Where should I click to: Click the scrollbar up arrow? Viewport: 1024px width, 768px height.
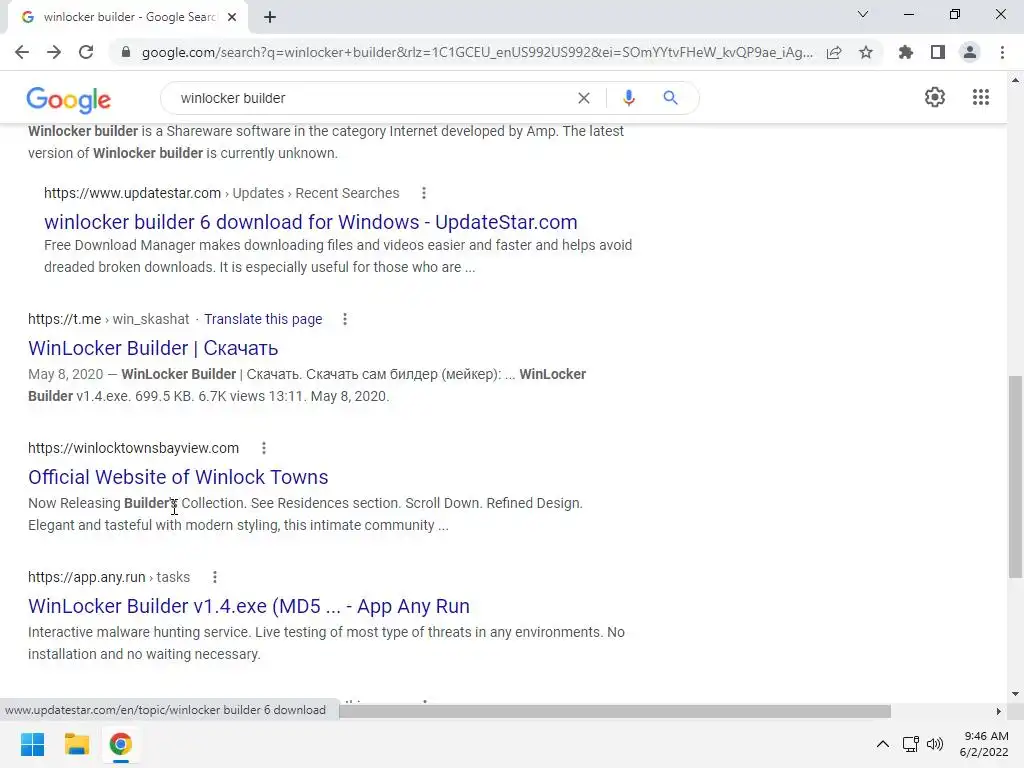coord(1015,80)
